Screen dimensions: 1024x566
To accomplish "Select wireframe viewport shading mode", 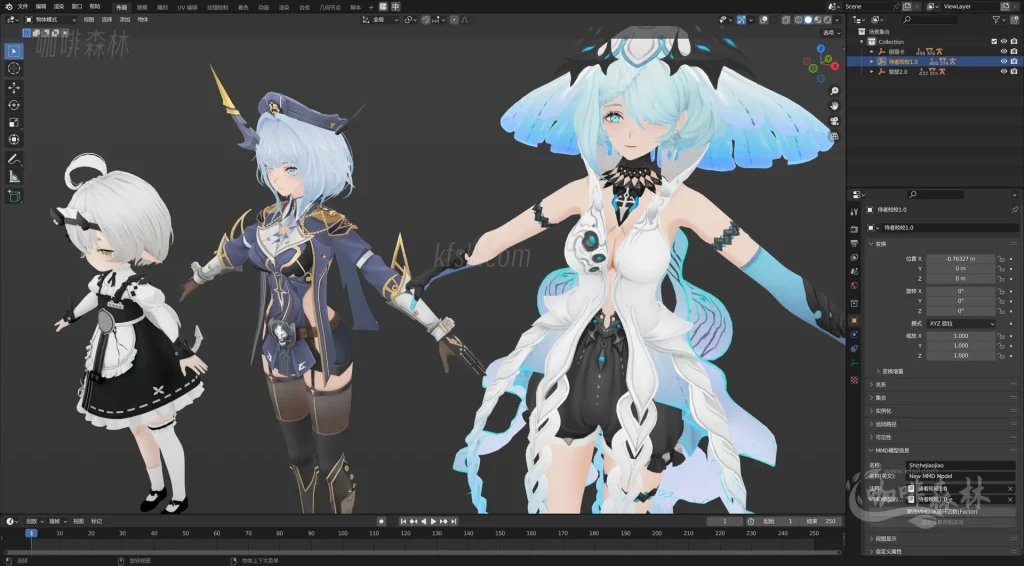I will click(798, 20).
